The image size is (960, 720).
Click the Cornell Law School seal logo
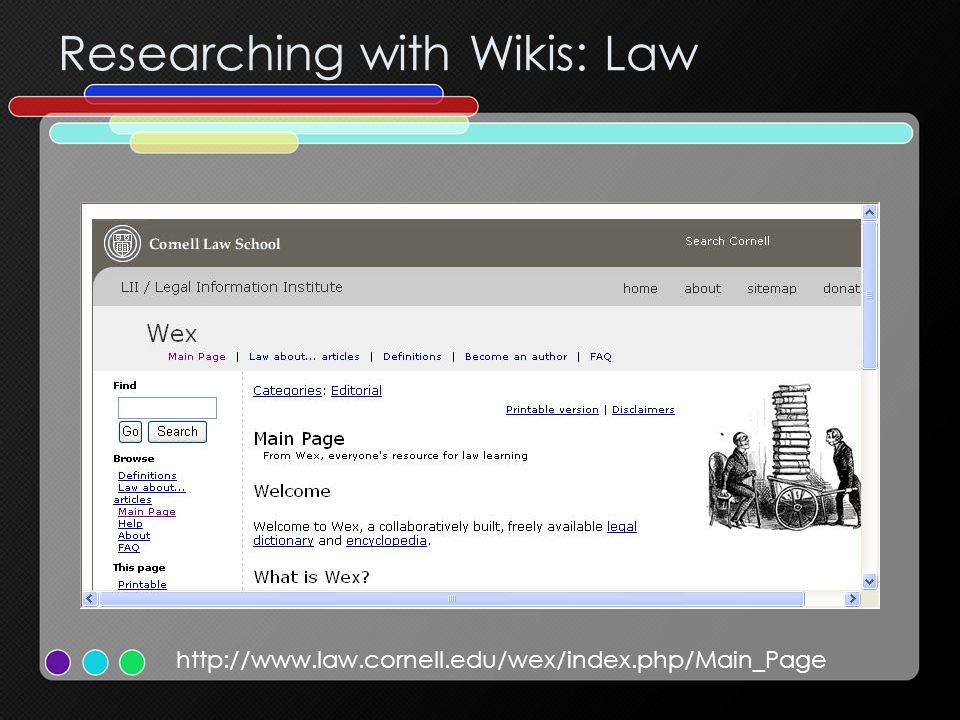tap(122, 243)
